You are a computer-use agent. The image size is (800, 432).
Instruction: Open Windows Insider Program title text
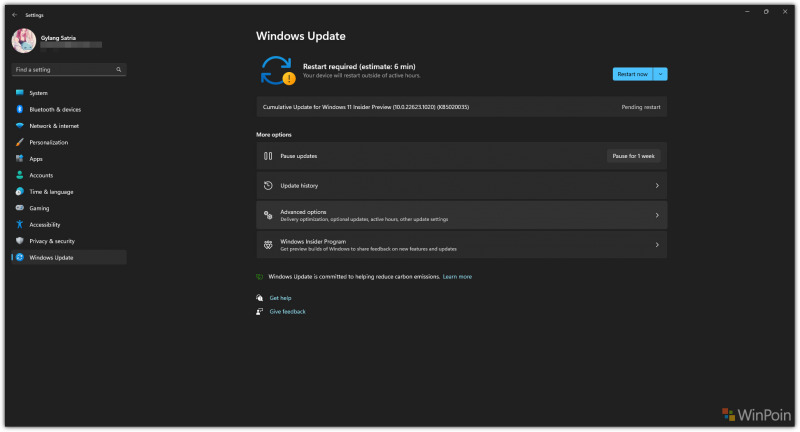pos(313,241)
